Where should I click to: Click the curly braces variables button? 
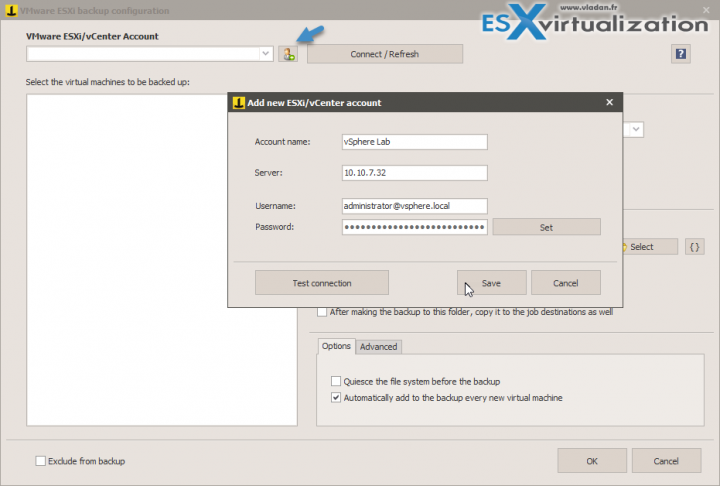pos(694,247)
